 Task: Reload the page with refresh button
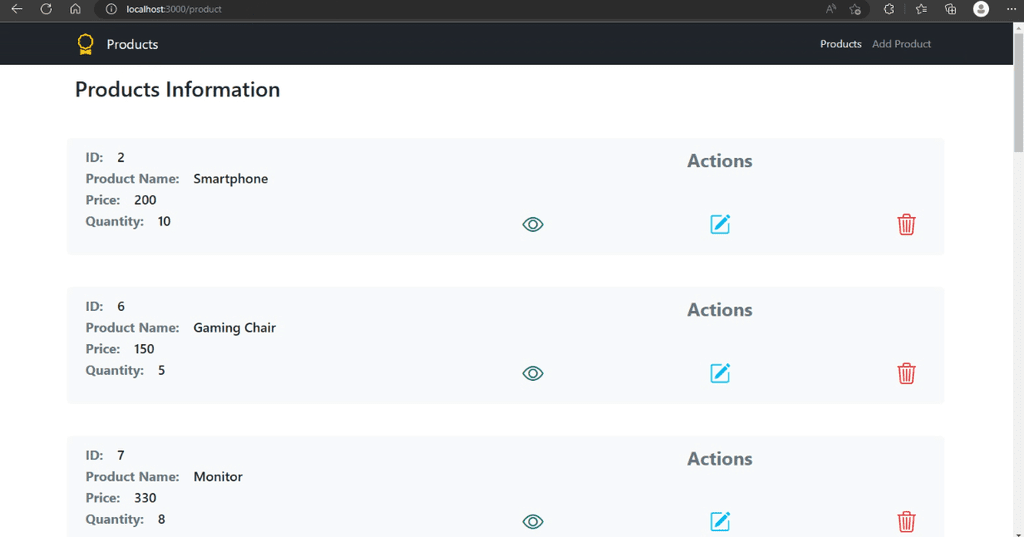[46, 9]
